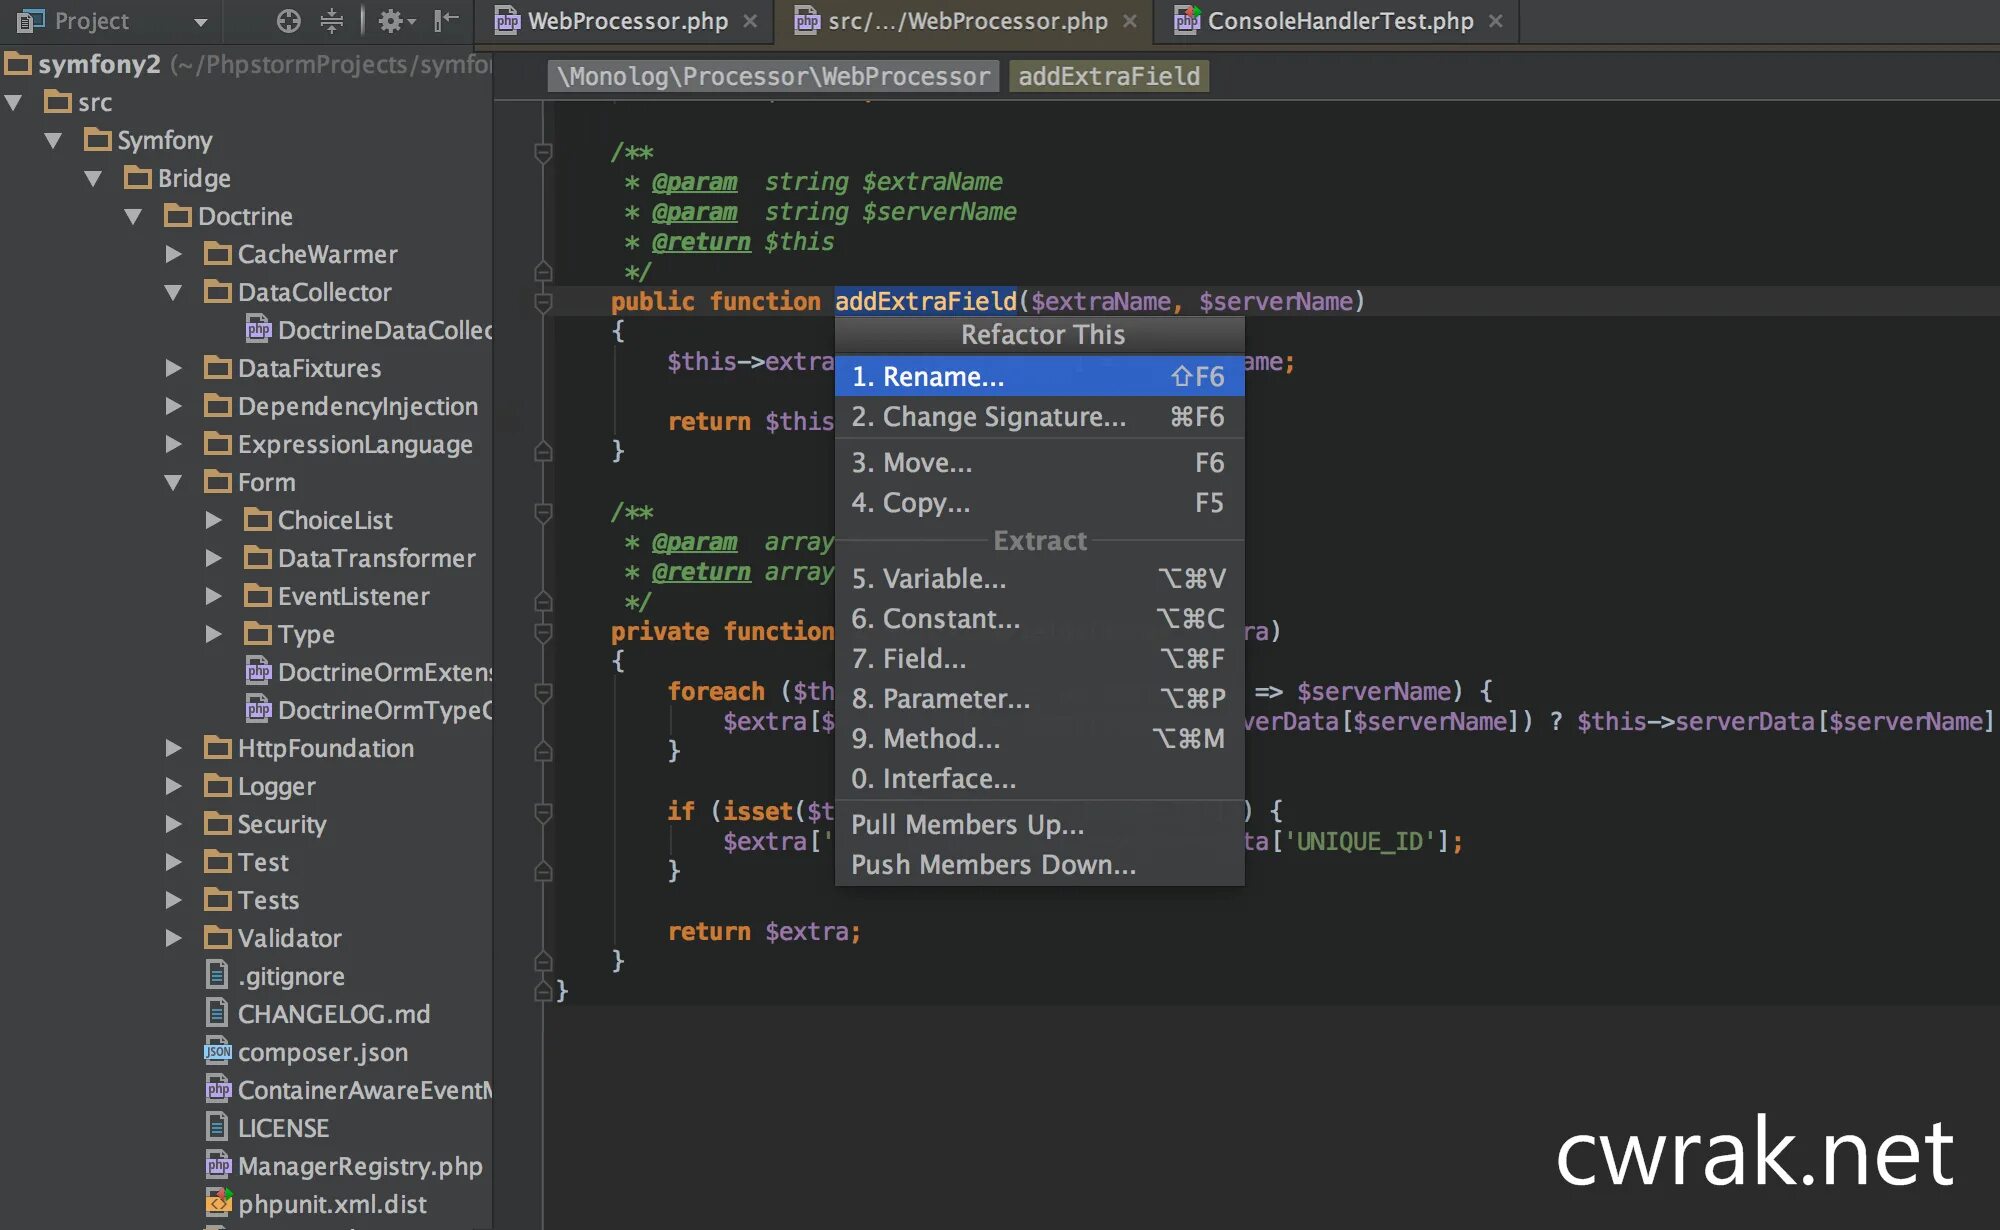The image size is (2000, 1230).
Task: Click the hide Project panel icon
Action: (446, 21)
